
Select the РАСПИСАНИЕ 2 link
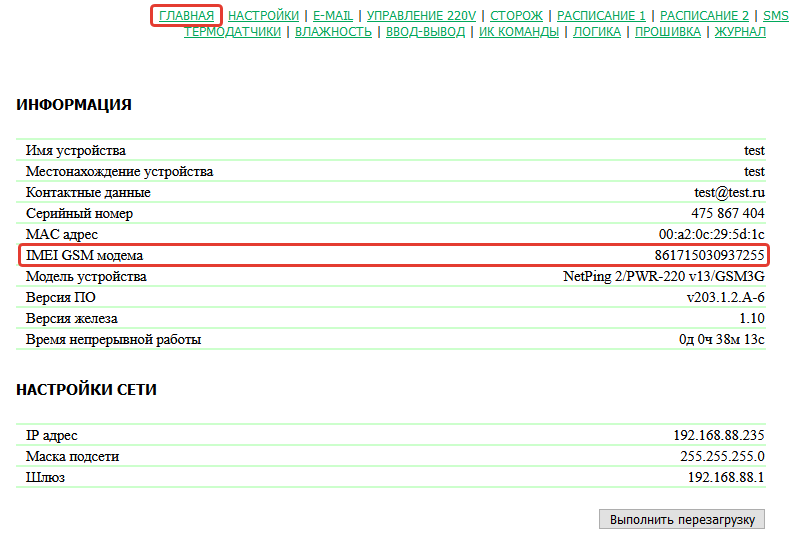point(704,16)
